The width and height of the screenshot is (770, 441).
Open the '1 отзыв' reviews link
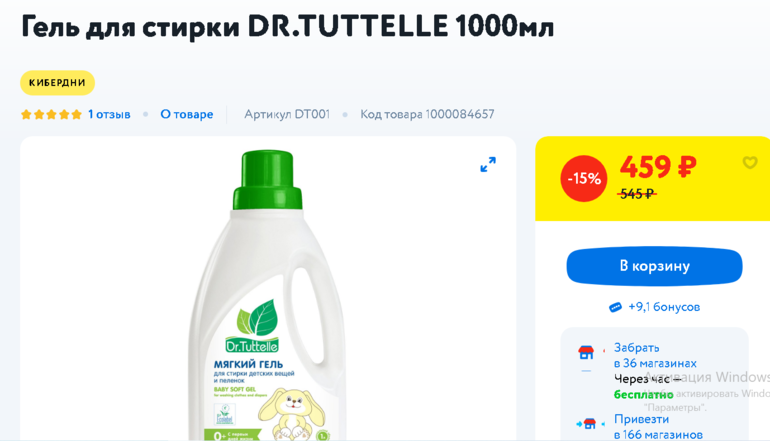click(109, 114)
